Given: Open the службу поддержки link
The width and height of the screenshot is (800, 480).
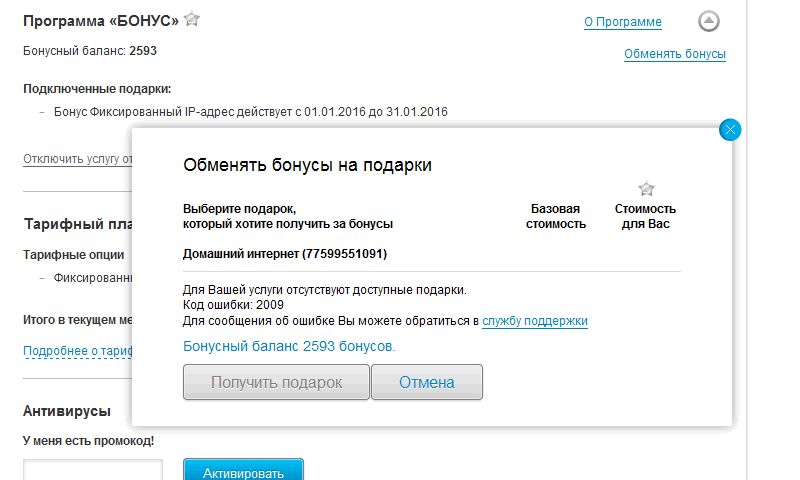Looking at the screenshot, I should (x=534, y=321).
